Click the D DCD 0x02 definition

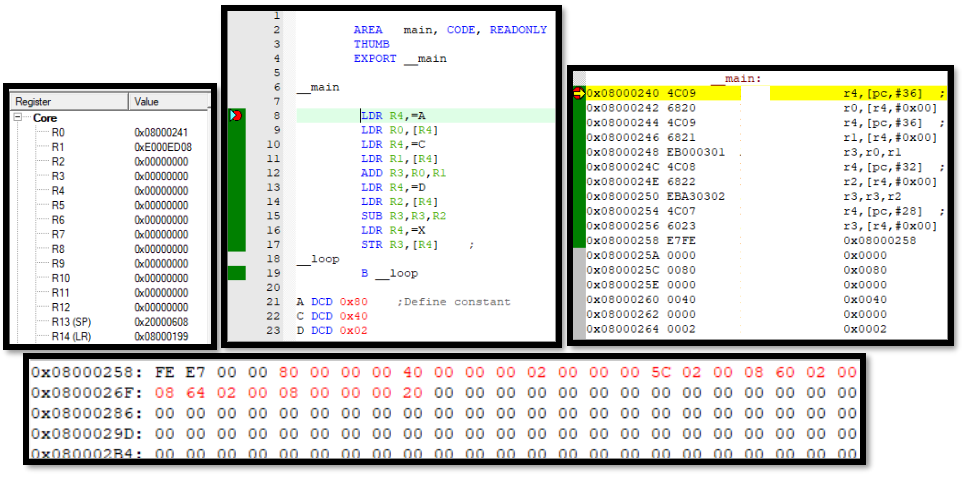point(332,331)
